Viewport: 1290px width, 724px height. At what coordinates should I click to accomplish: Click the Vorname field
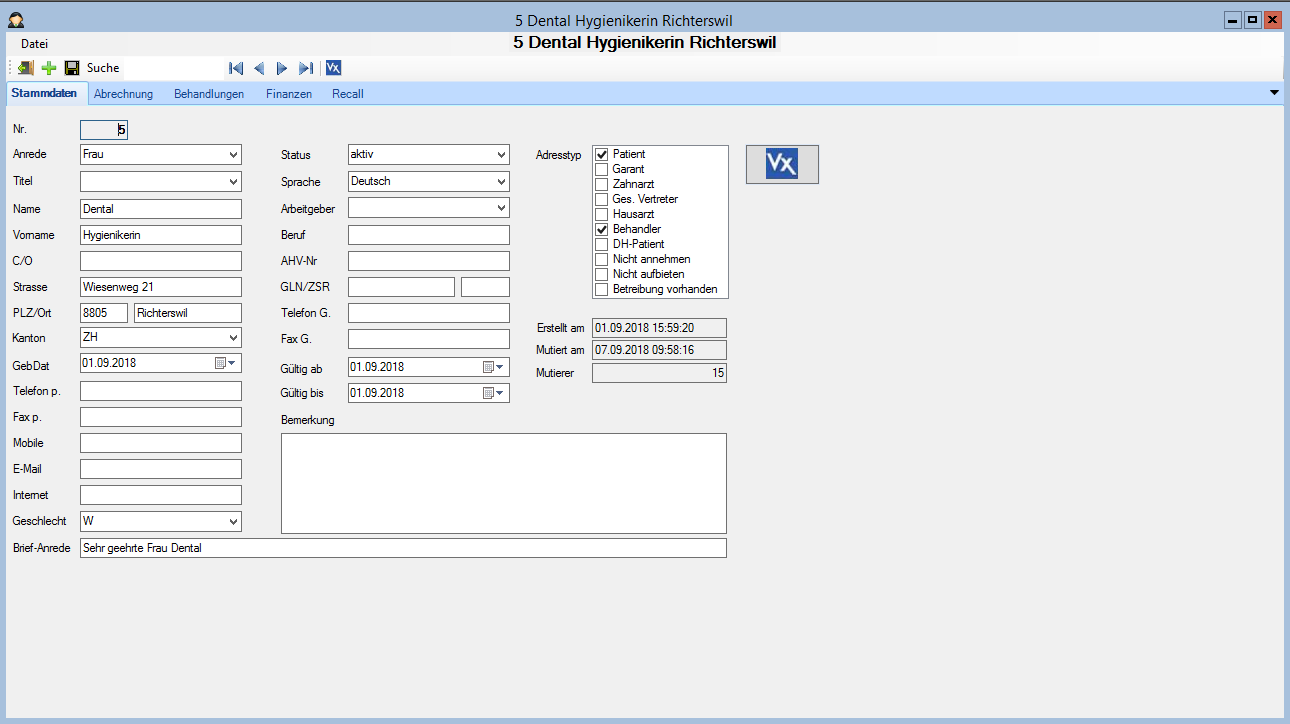coord(161,235)
